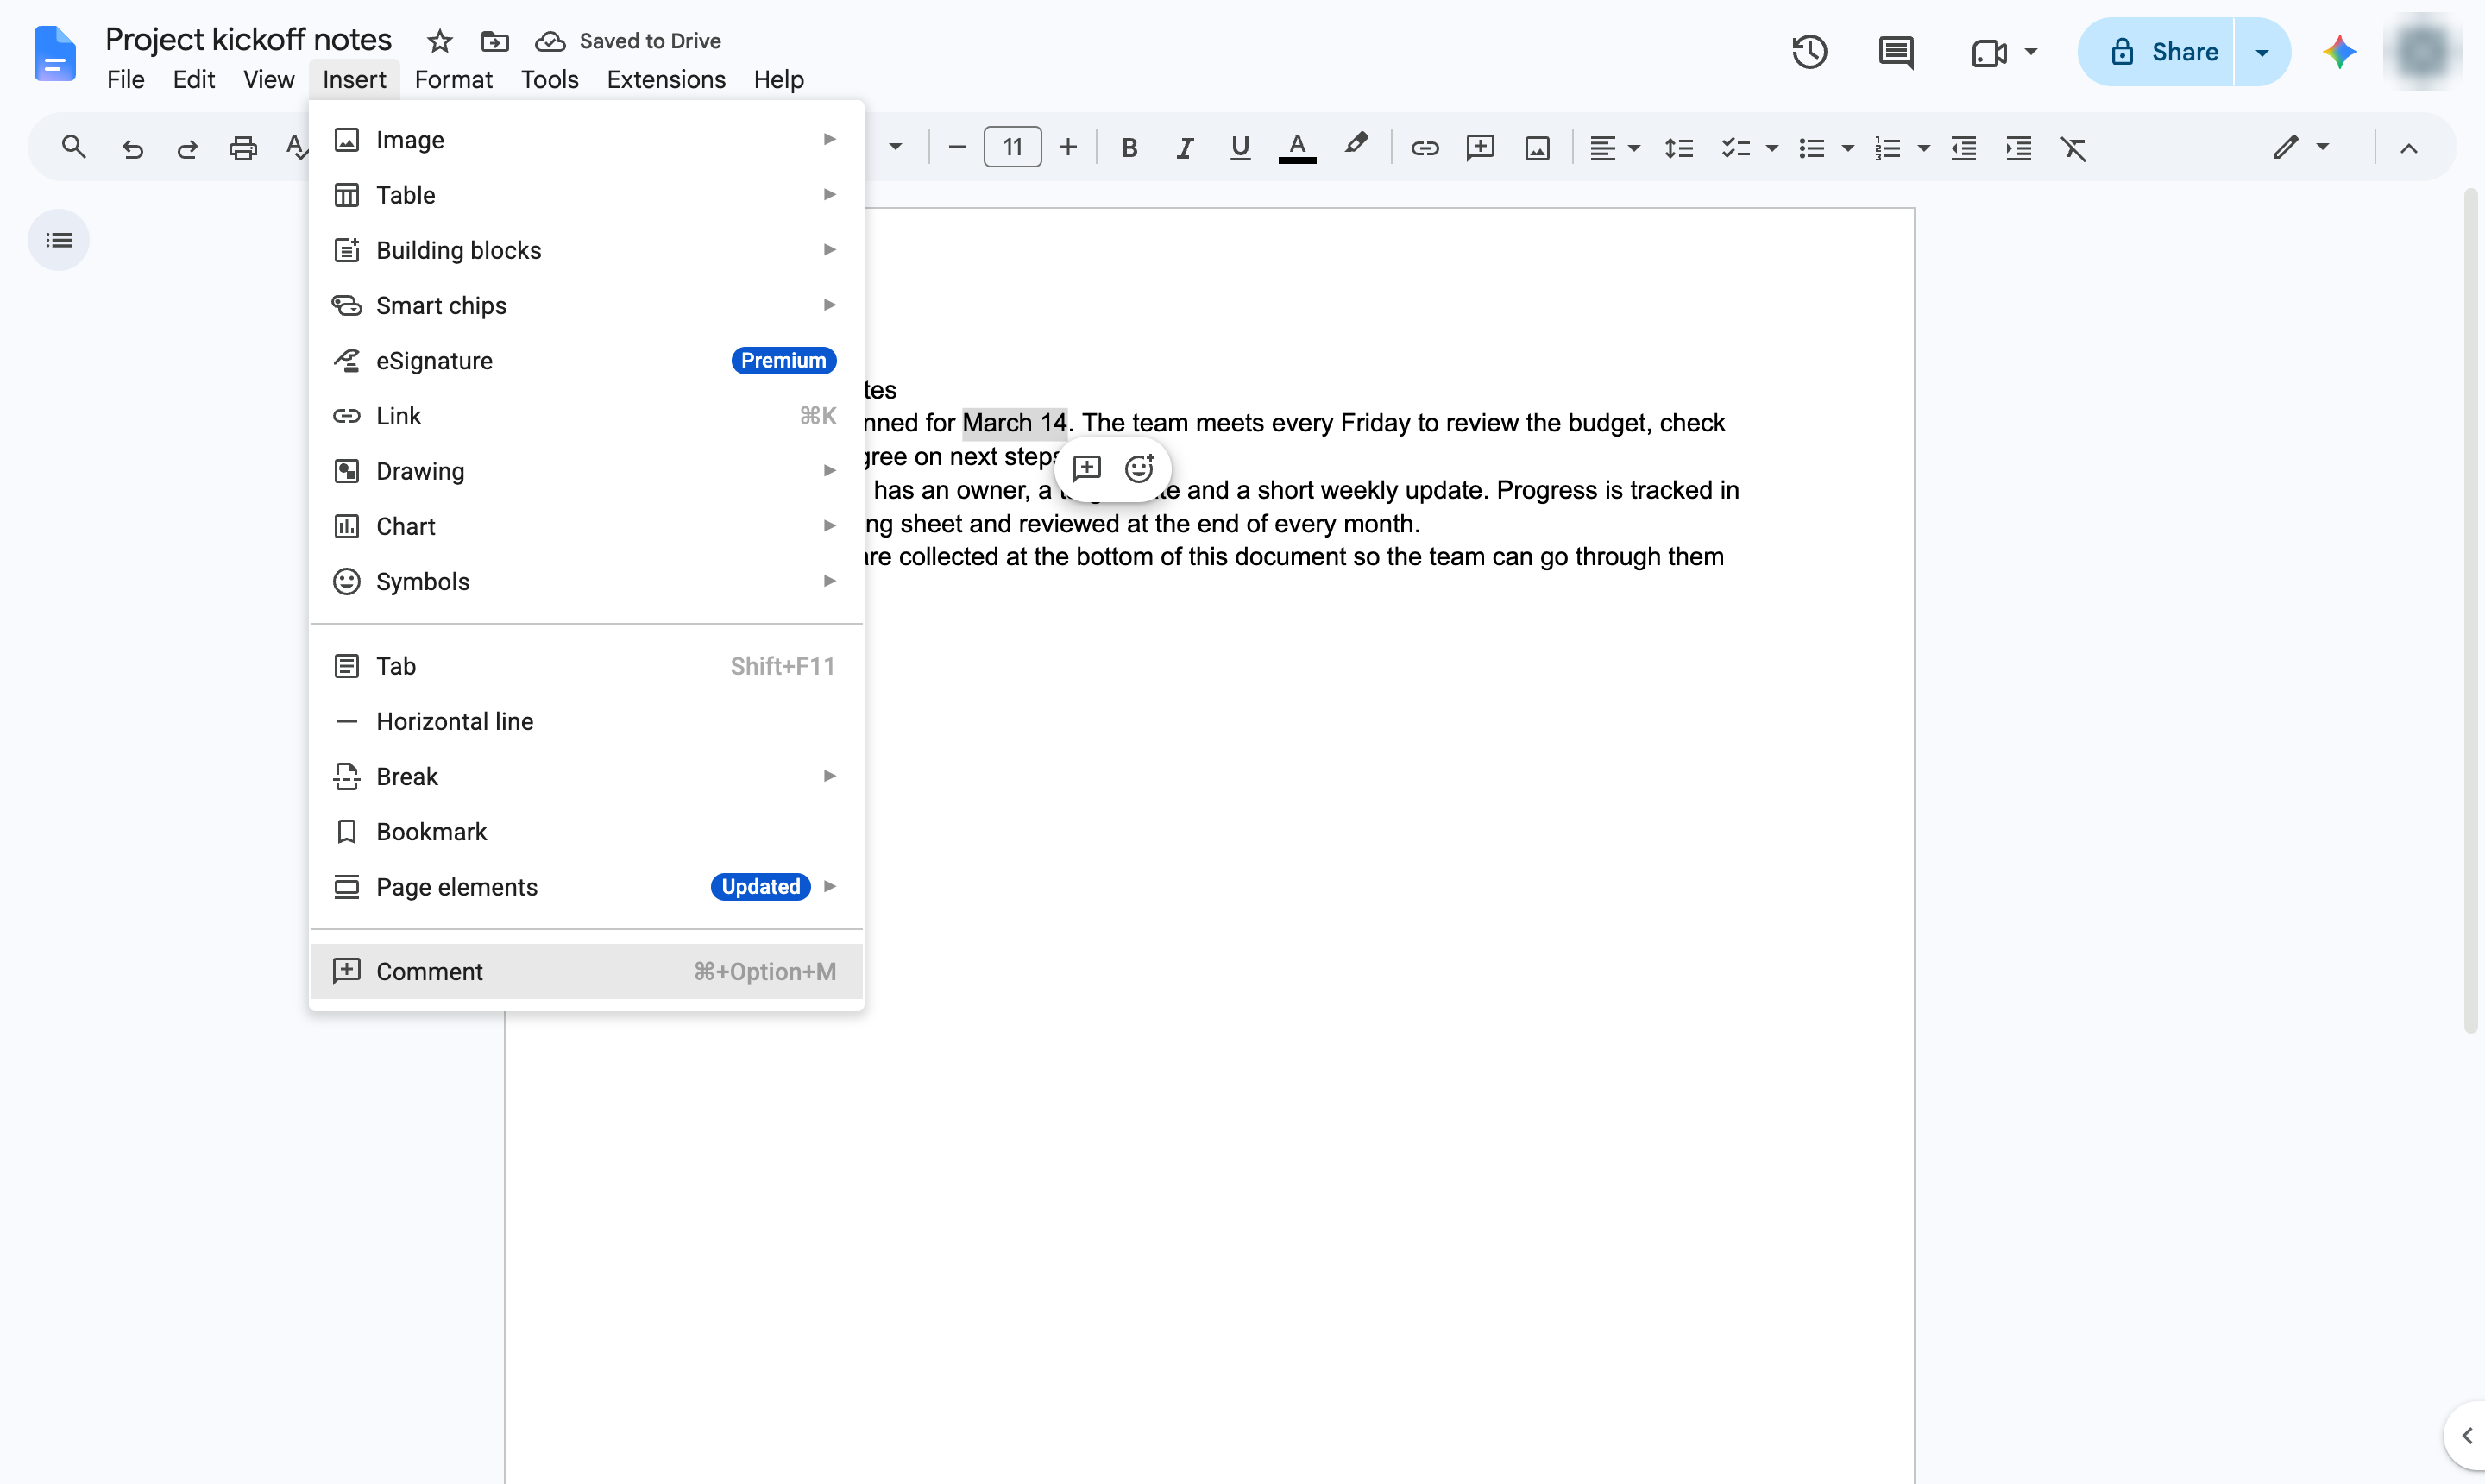The width and height of the screenshot is (2485, 1484).
Task: Open the Table submenu
Action: tap(586, 195)
